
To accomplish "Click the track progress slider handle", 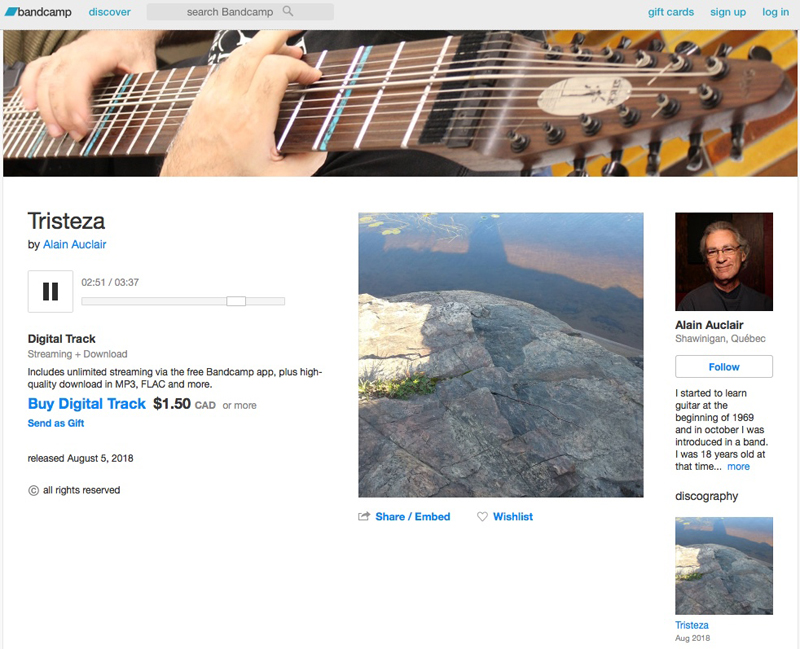I will (x=236, y=301).
